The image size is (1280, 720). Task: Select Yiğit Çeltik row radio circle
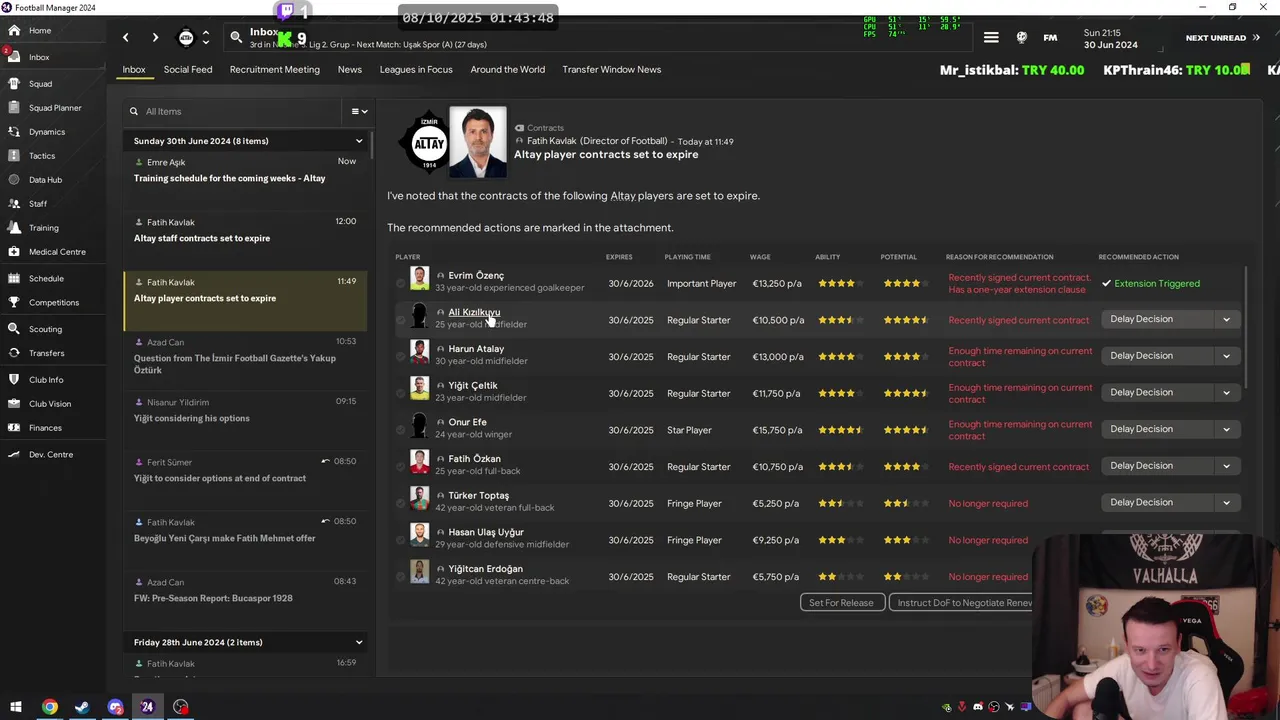(x=401, y=394)
